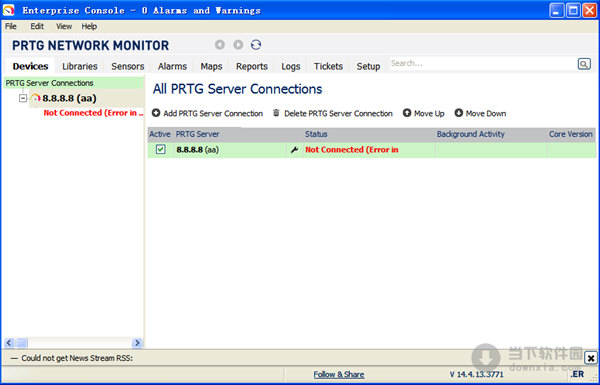Click the Could not get News Stream RSS message
Screen dimensions: 600x385
pos(77,358)
